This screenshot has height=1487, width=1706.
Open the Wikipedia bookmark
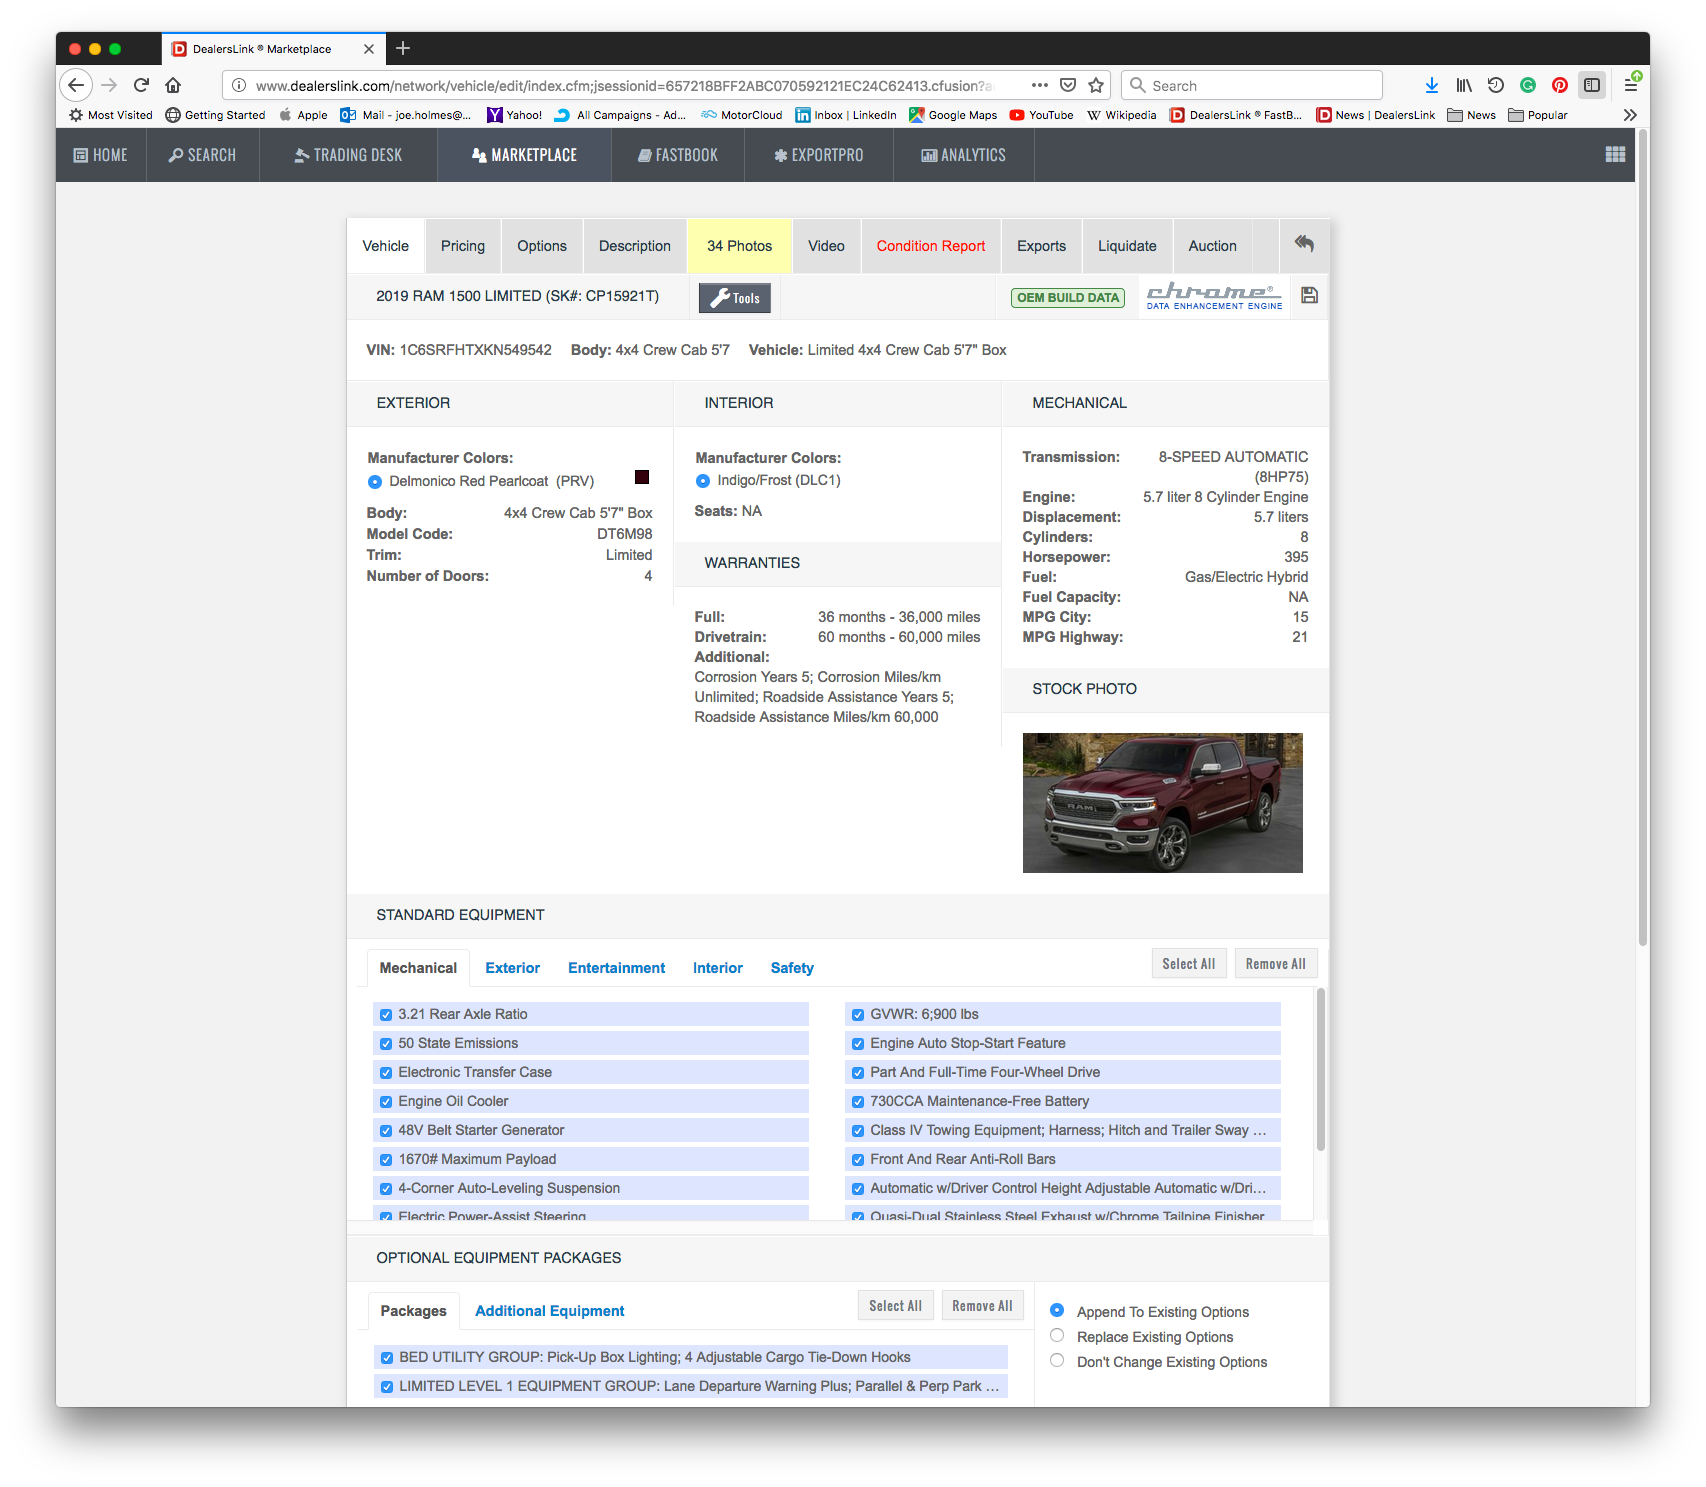point(1121,115)
